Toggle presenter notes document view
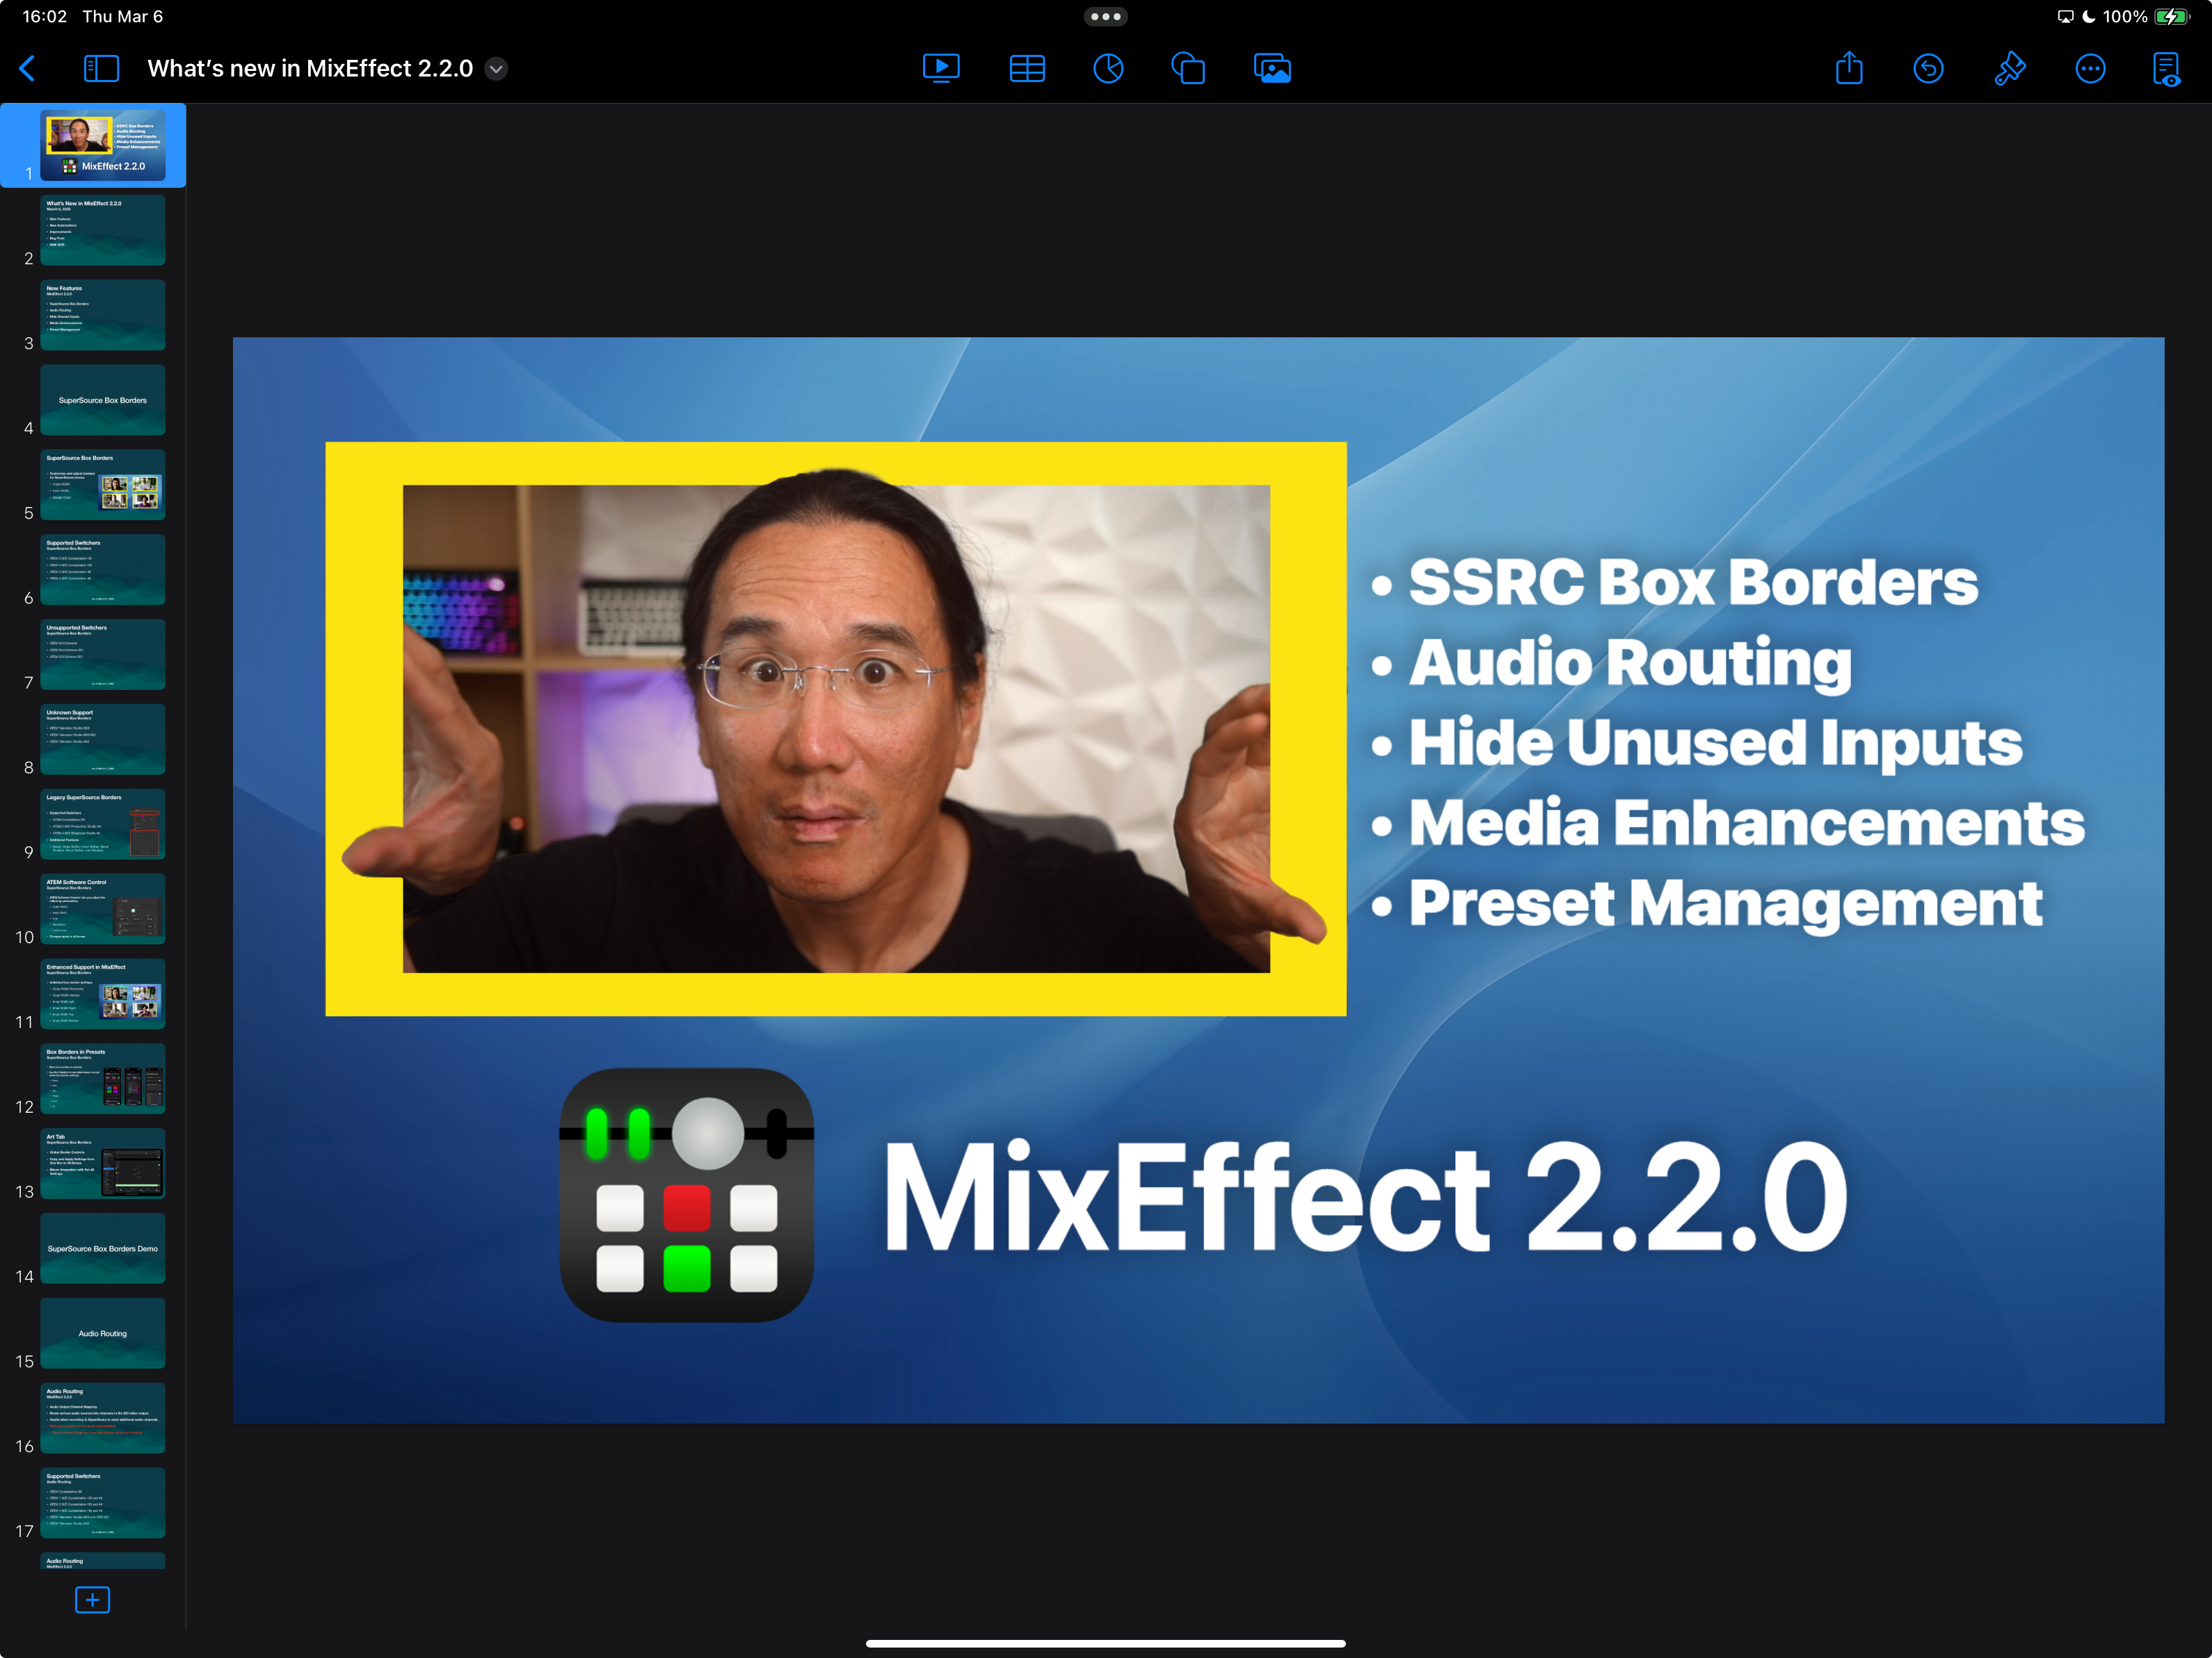Image resolution: width=2212 pixels, height=1658 pixels. (x=2166, y=68)
